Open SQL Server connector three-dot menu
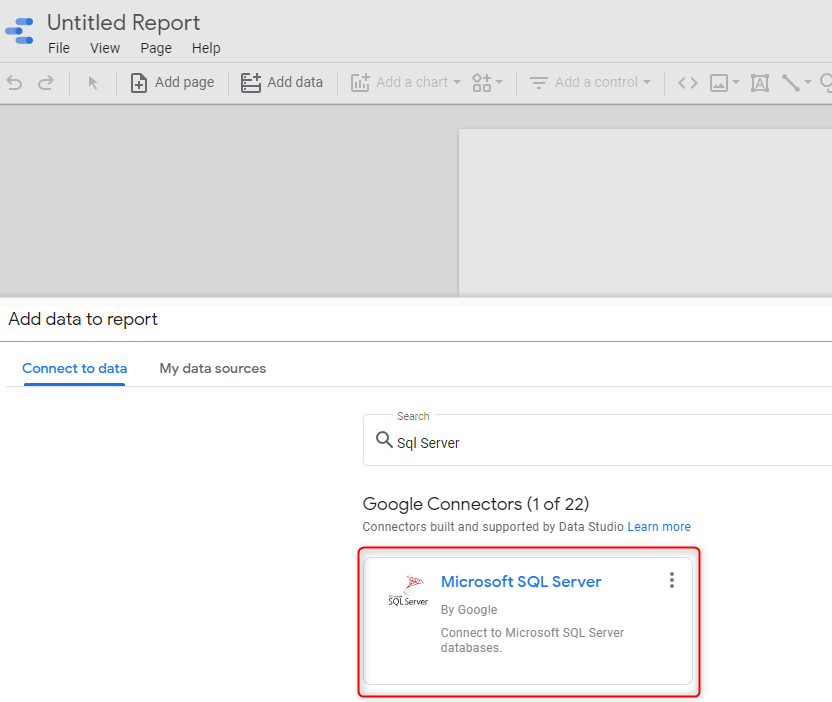Image resolution: width=832 pixels, height=702 pixels. click(x=672, y=580)
